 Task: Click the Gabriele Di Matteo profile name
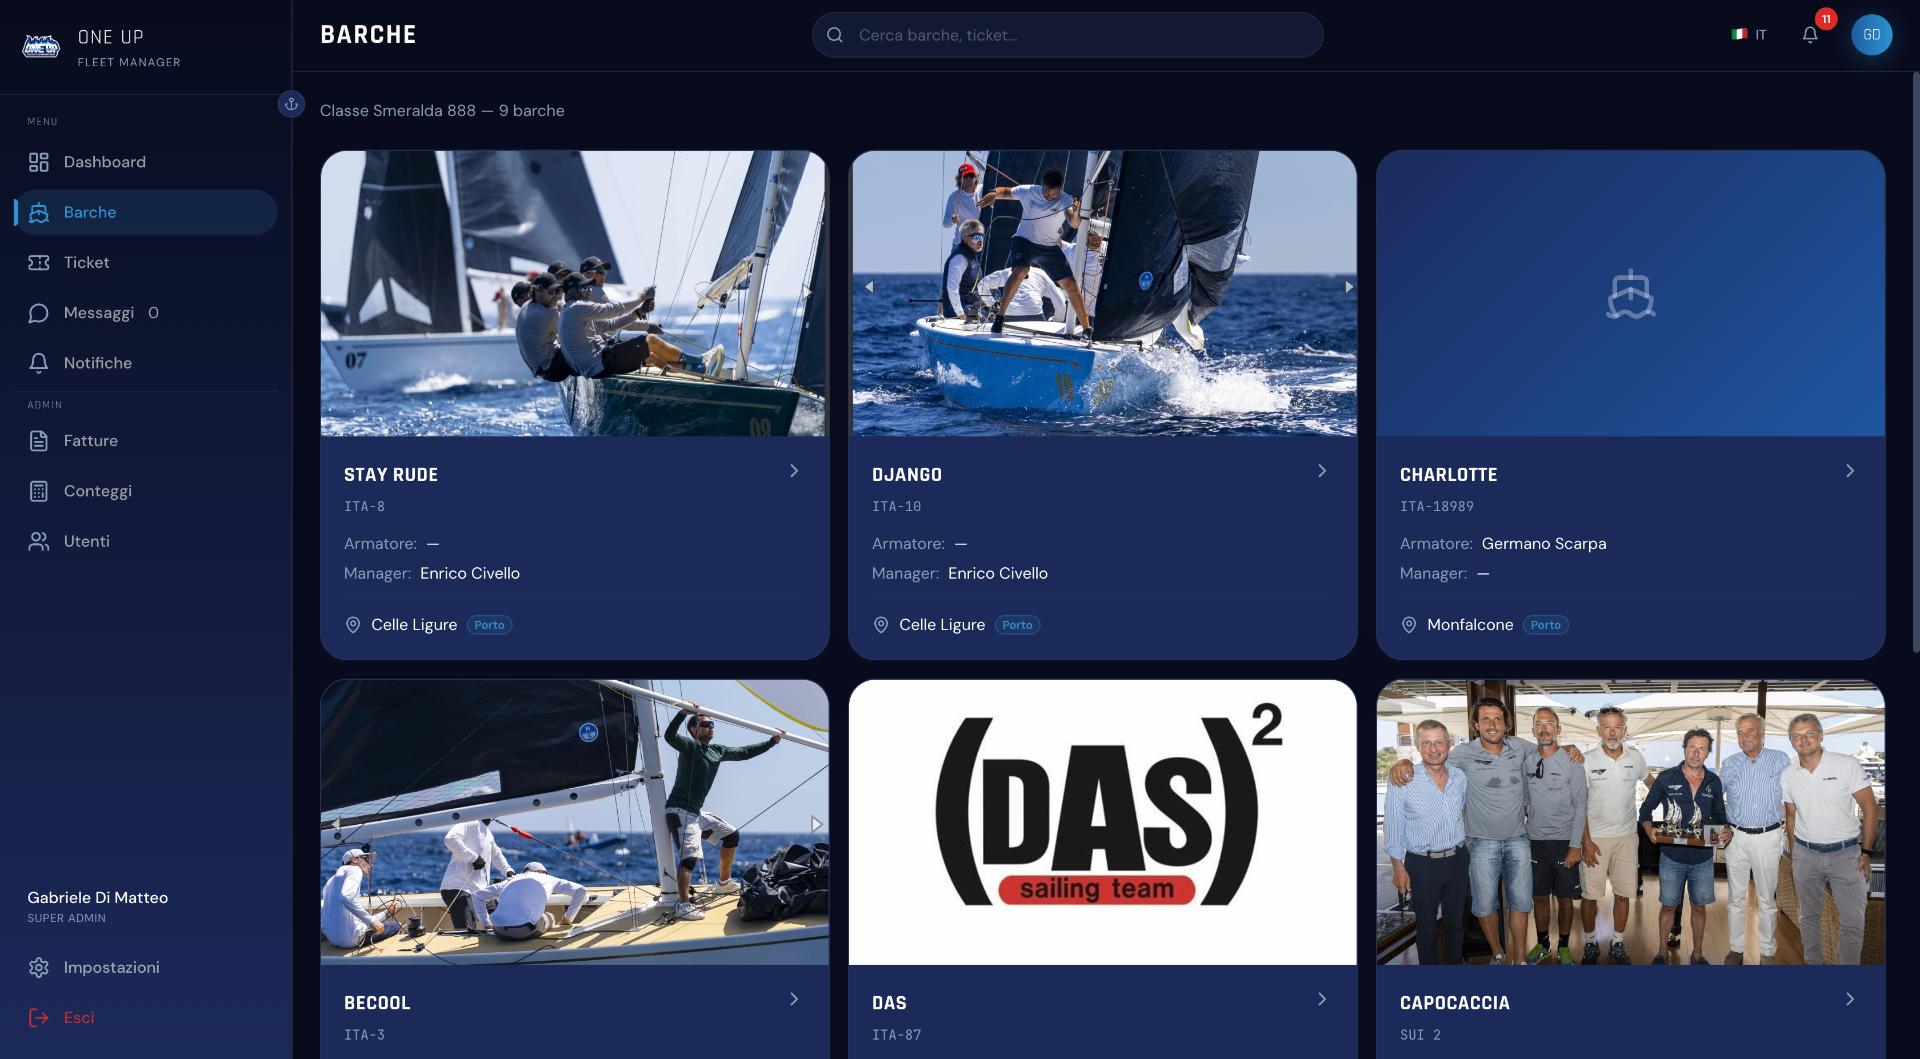[x=98, y=898]
